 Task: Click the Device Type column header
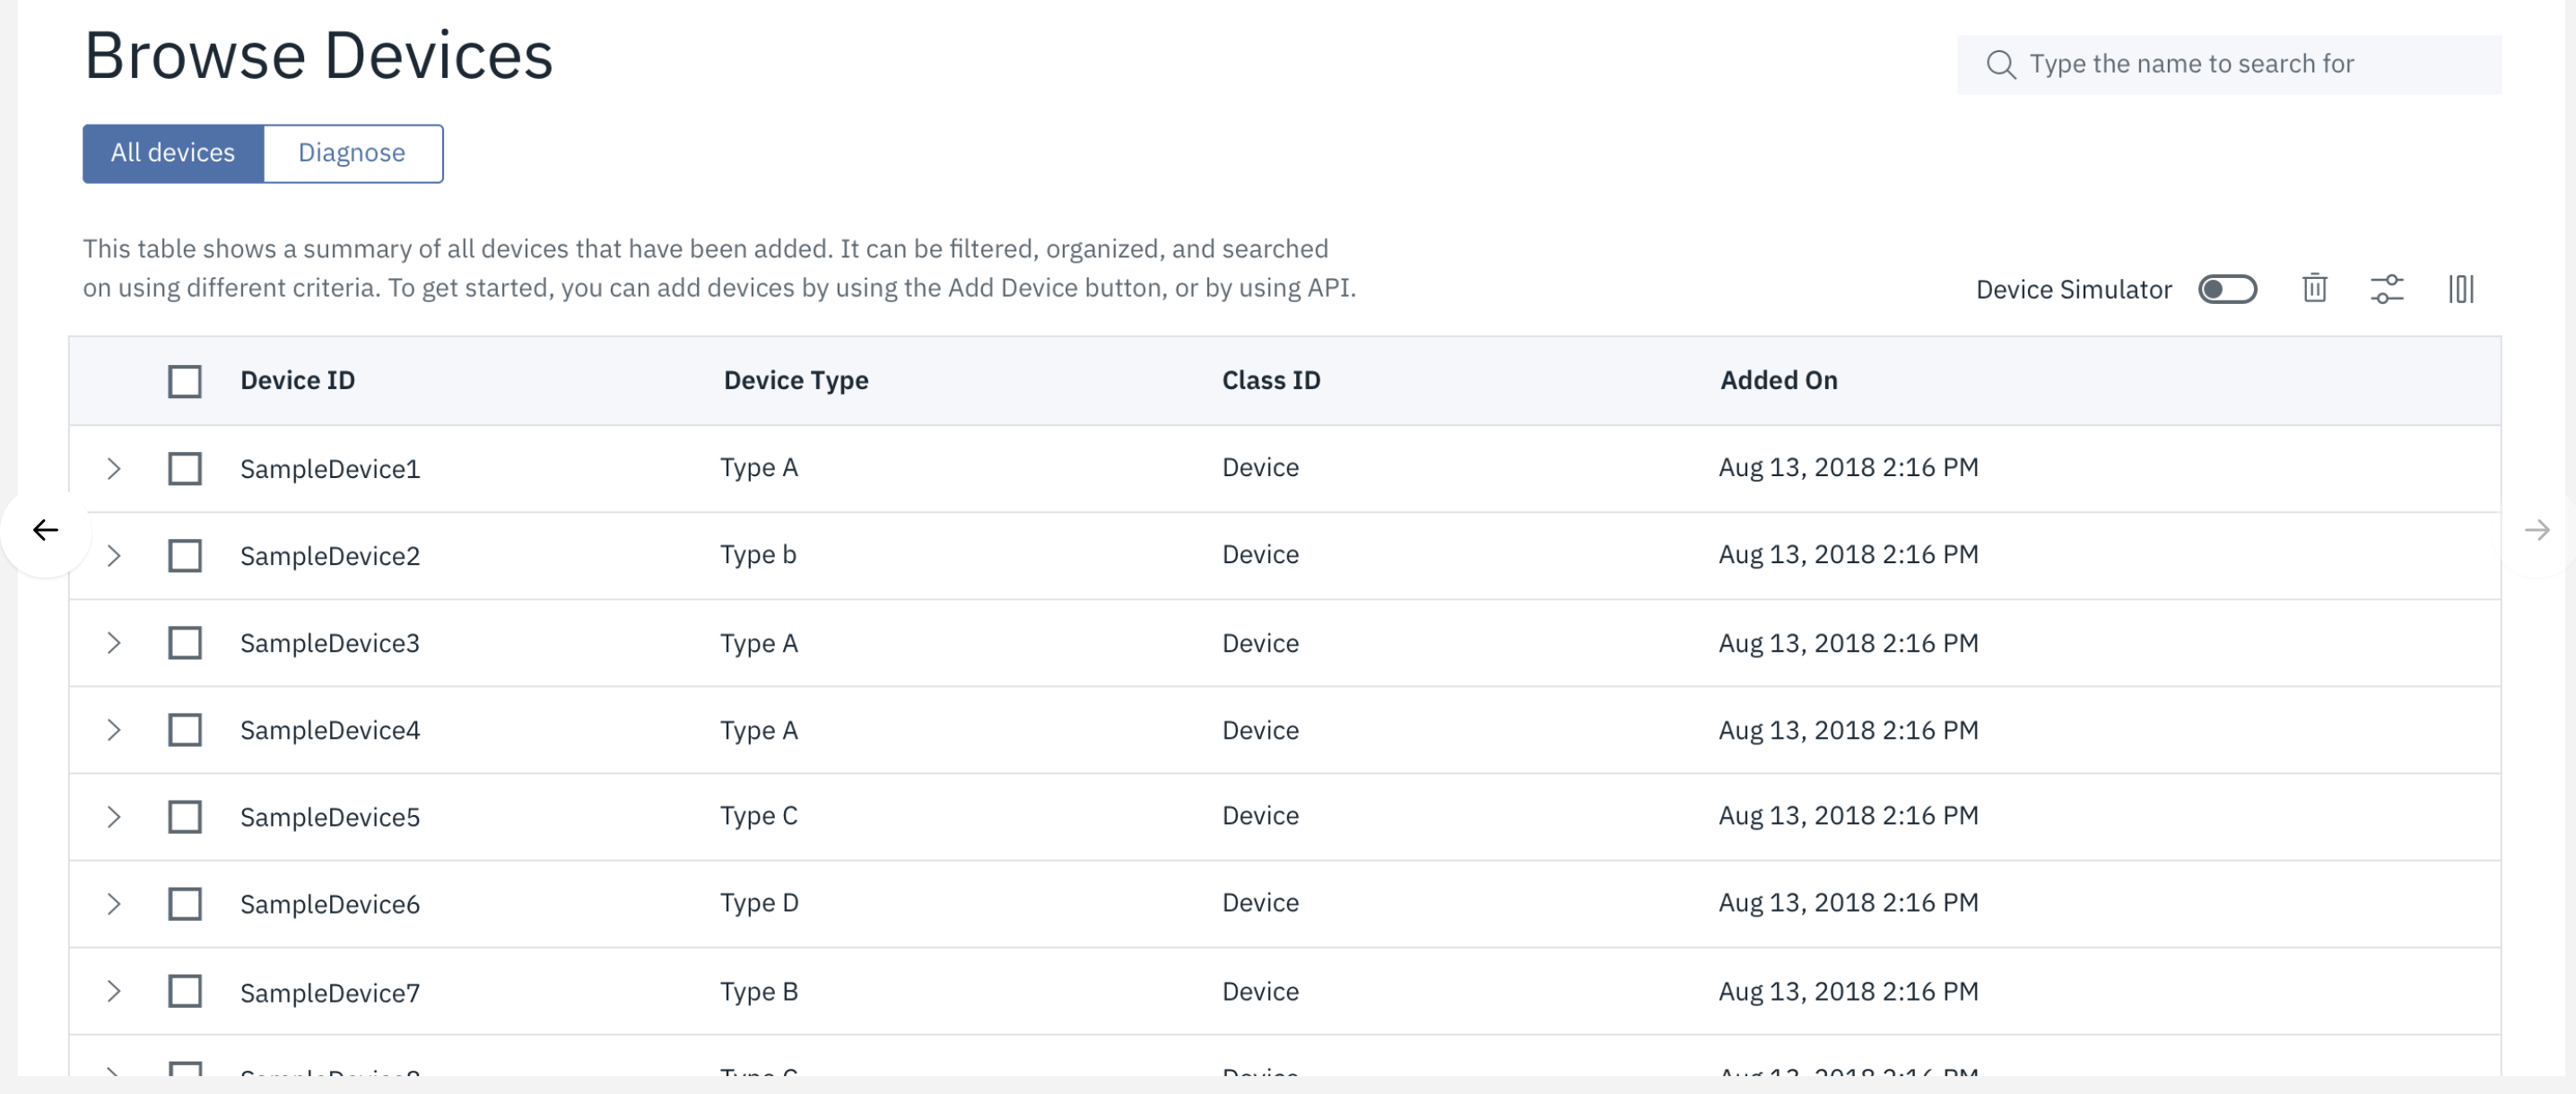(795, 380)
